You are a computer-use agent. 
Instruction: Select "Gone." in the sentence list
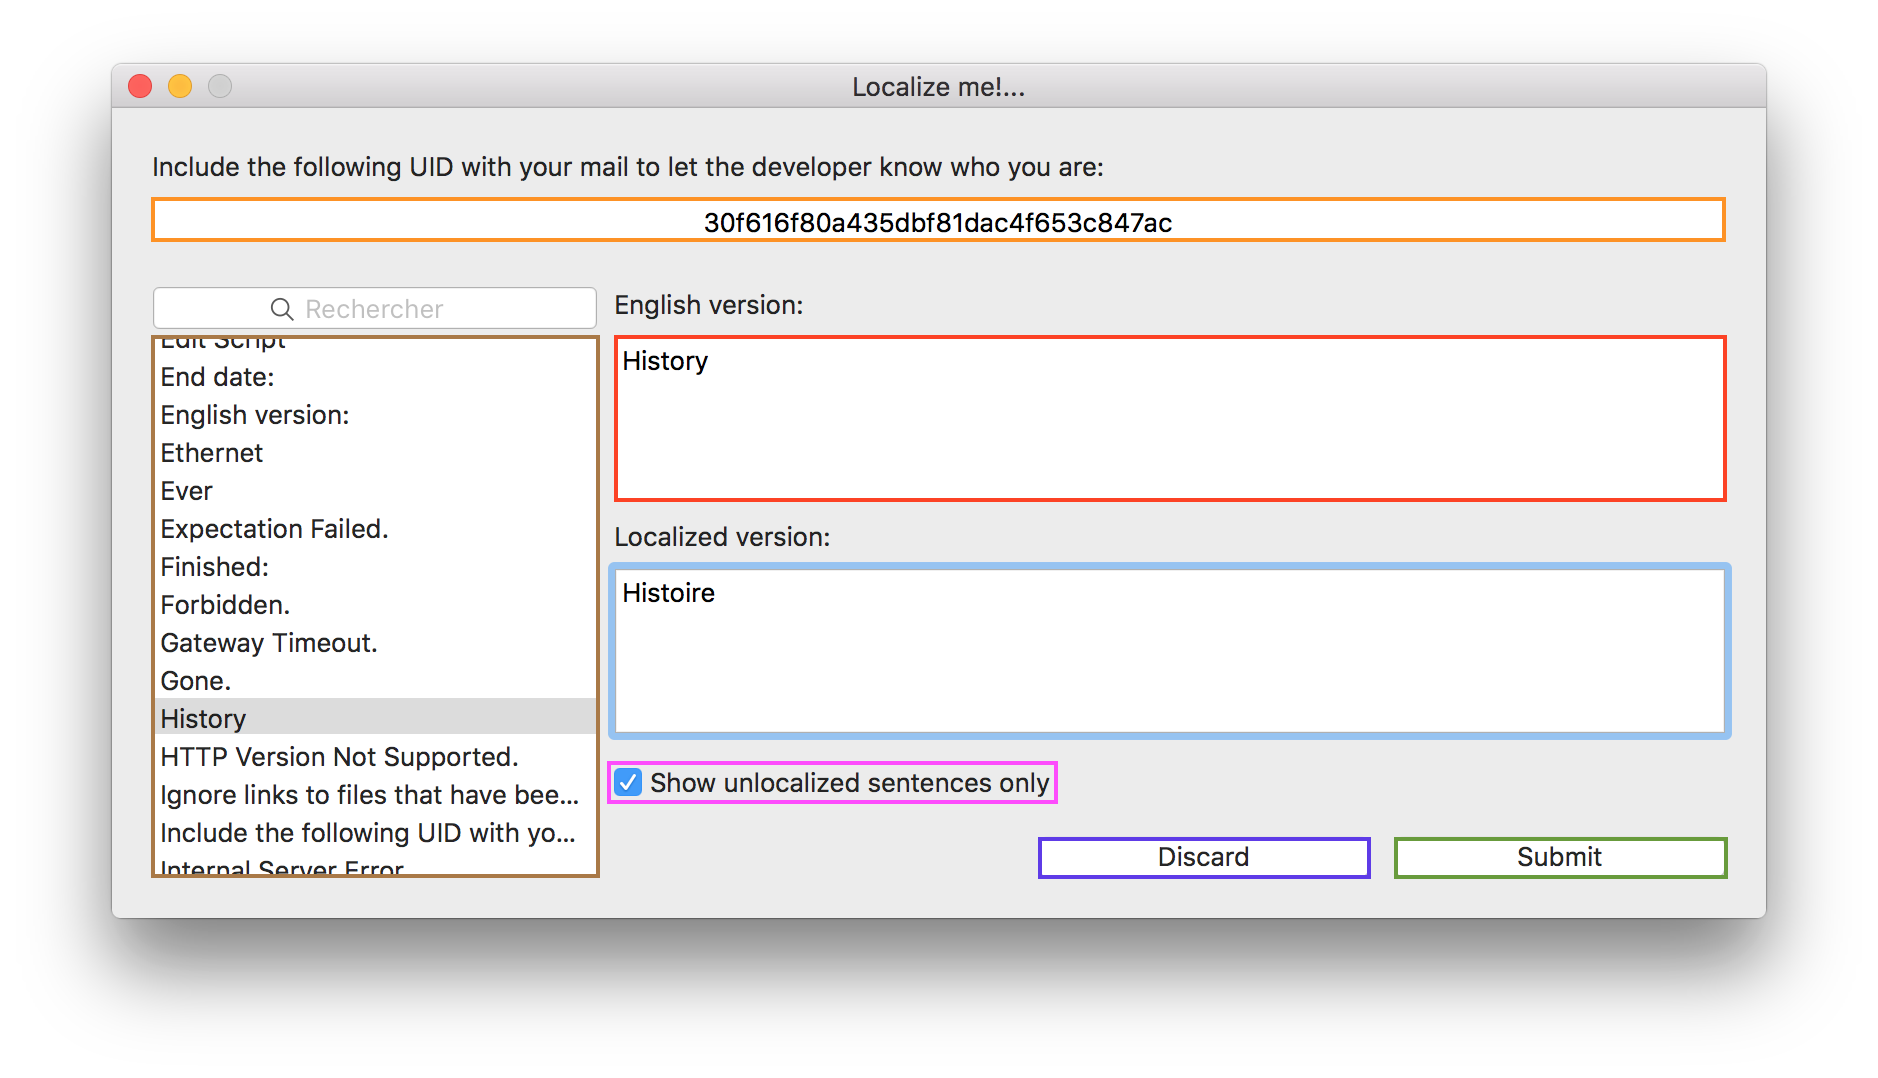(x=196, y=681)
